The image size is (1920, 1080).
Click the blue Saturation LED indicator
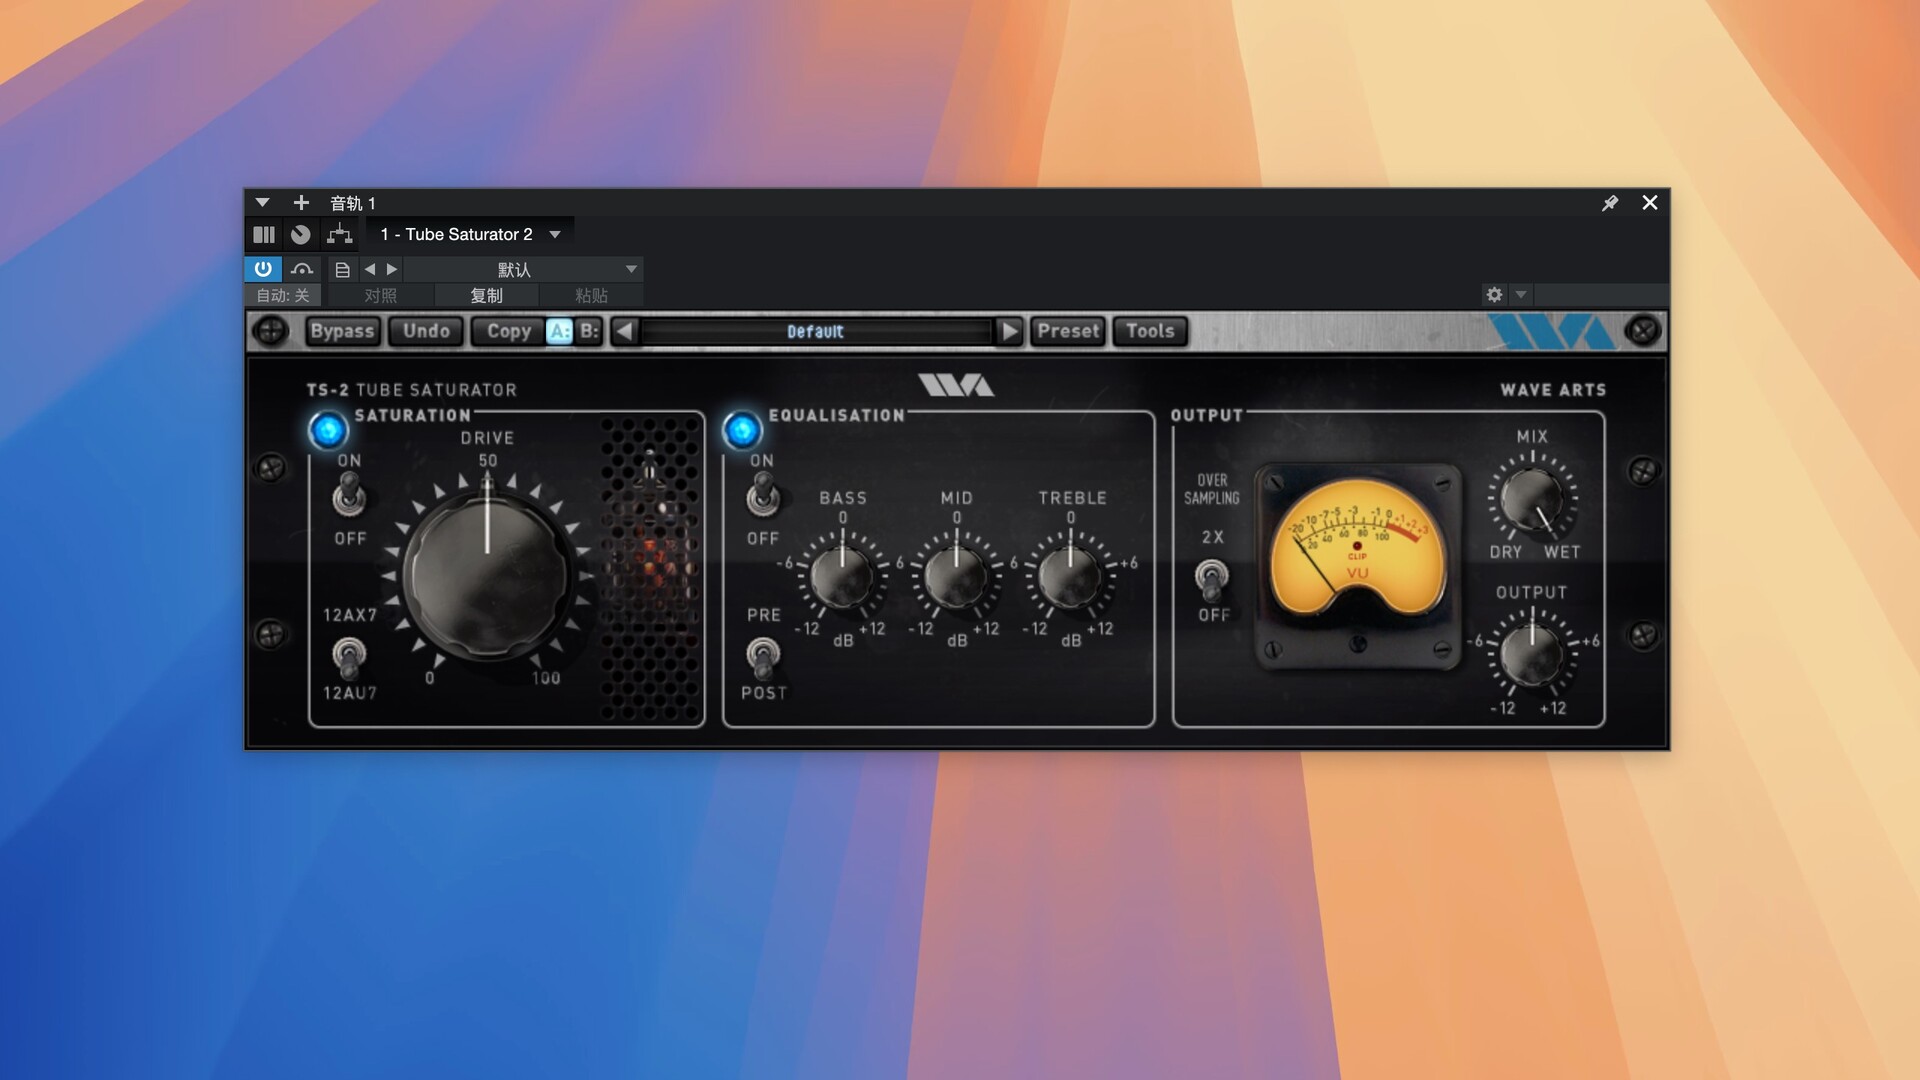[x=328, y=430]
